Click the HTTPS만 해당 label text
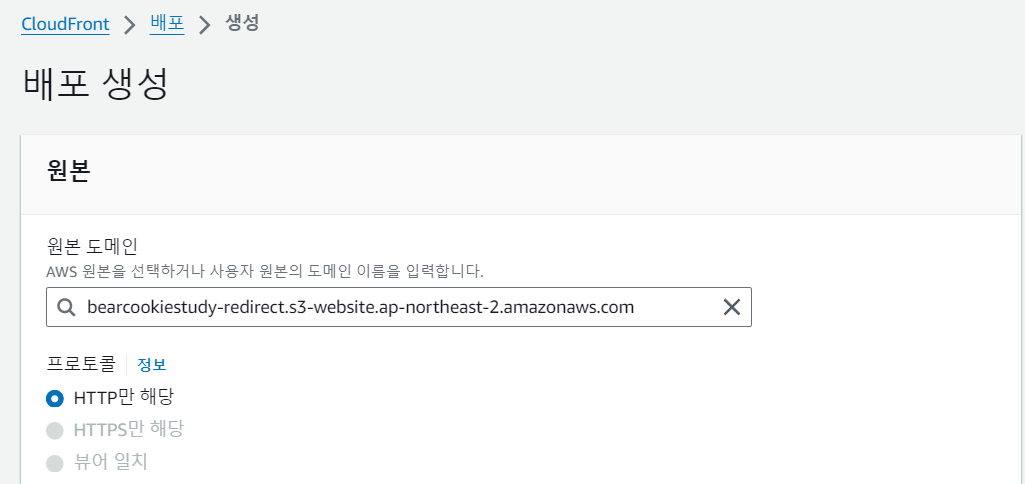This screenshot has height=484, width=1025. click(129, 430)
